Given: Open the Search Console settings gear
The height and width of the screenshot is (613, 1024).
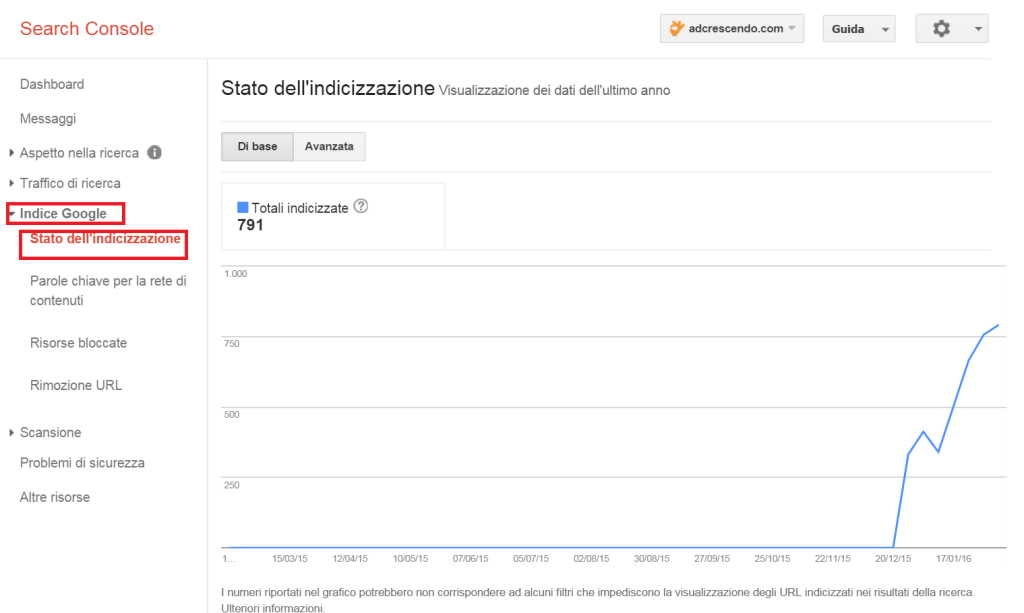Looking at the screenshot, I should tap(938, 28).
